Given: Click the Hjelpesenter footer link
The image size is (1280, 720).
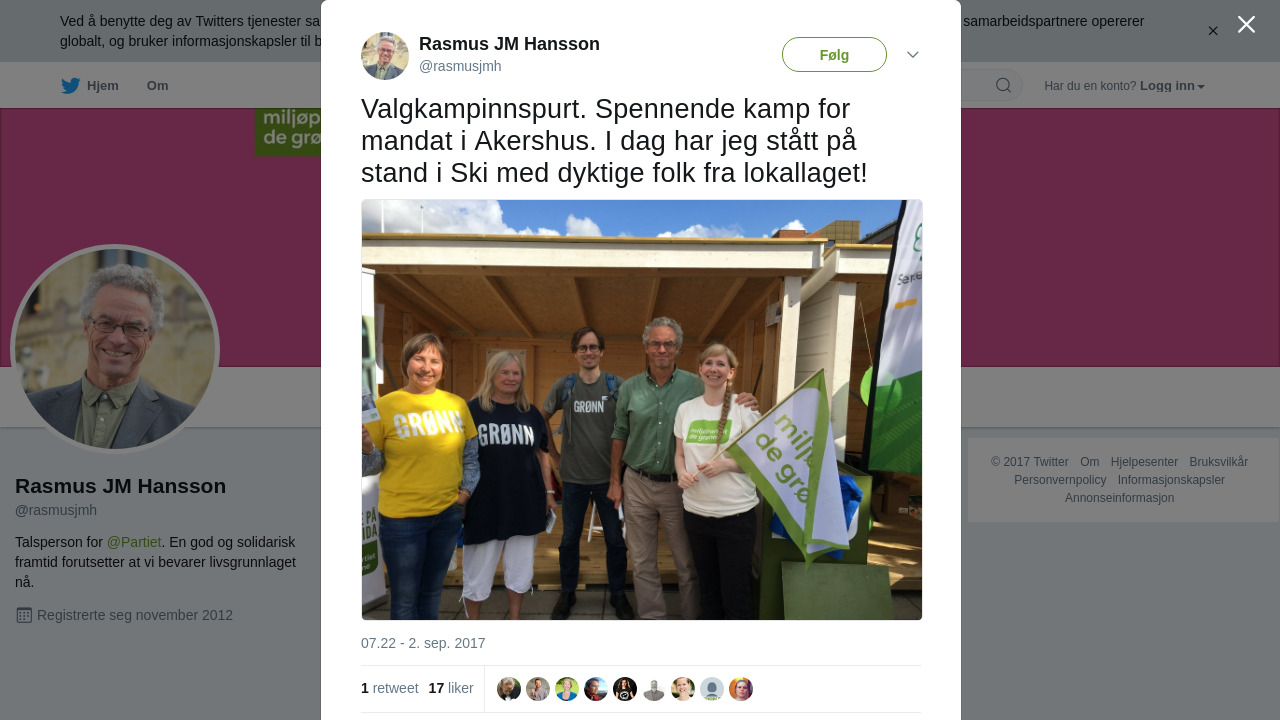Looking at the screenshot, I should [x=1144, y=462].
